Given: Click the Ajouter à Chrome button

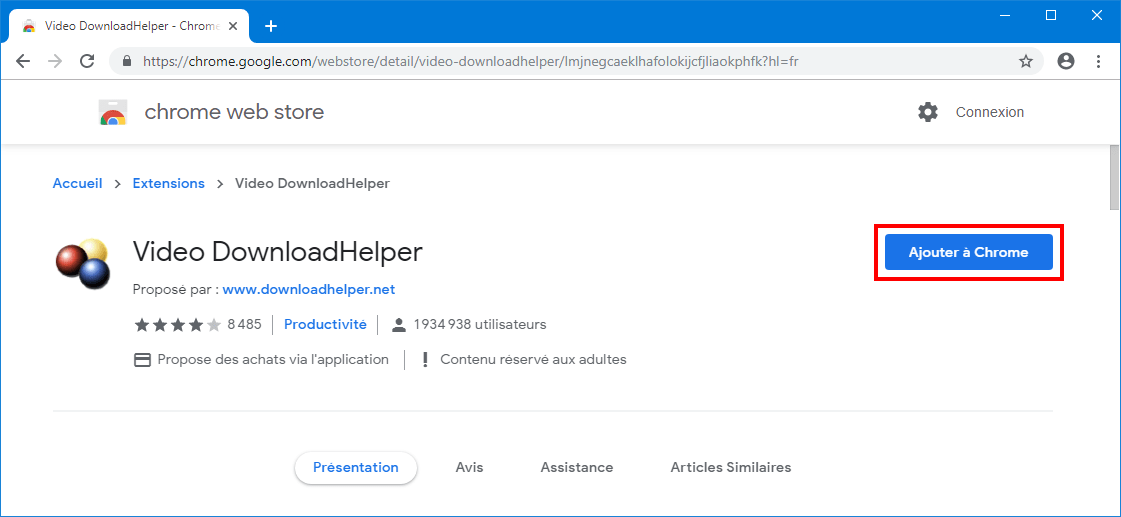Looking at the screenshot, I should 969,252.
